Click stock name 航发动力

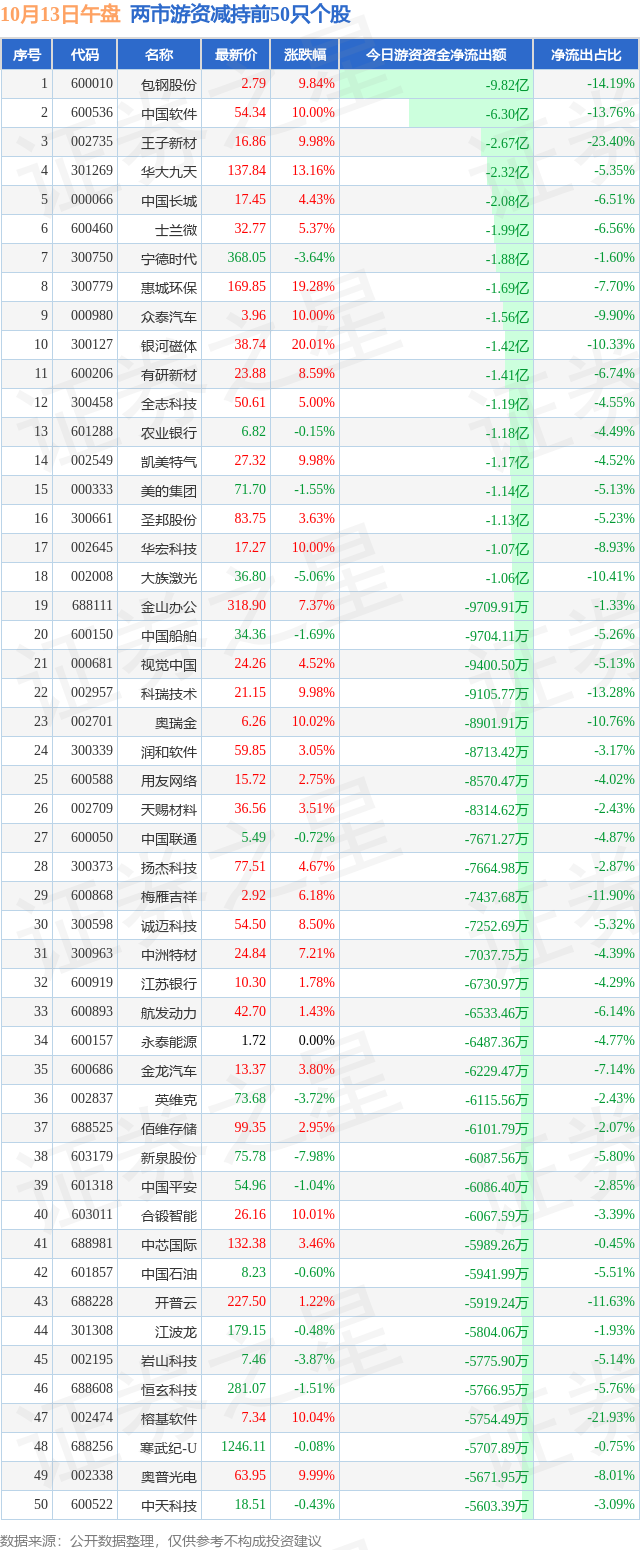point(169,1012)
